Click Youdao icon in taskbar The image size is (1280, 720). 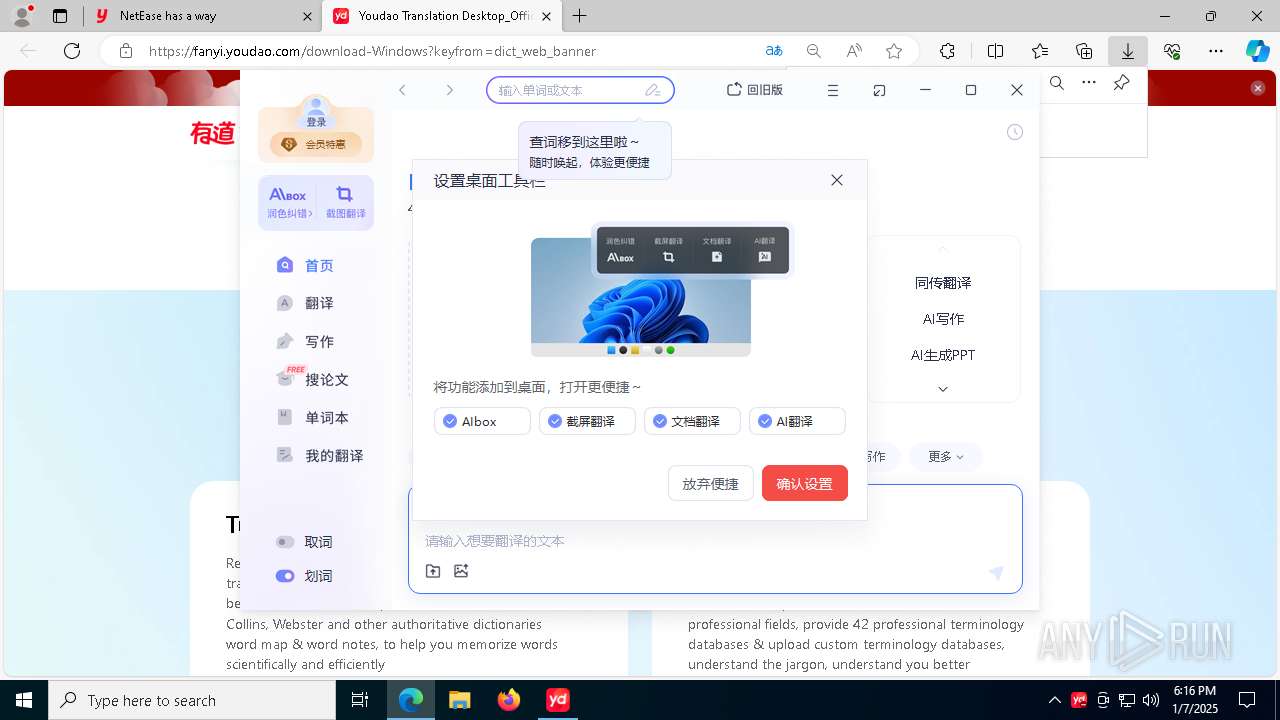(x=558, y=700)
